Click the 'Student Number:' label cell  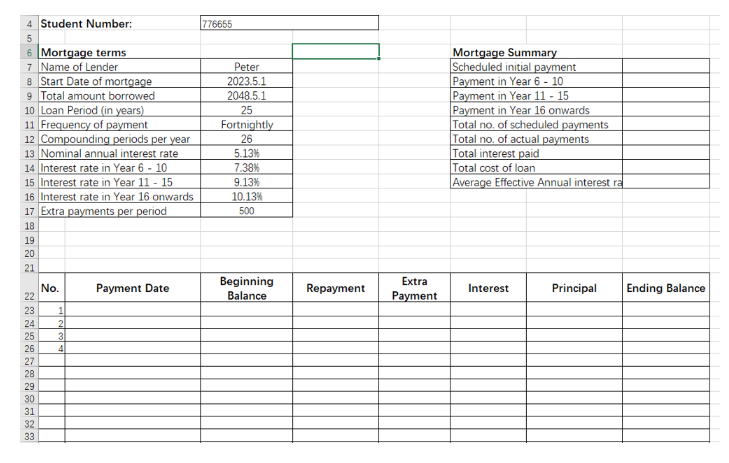click(x=119, y=23)
